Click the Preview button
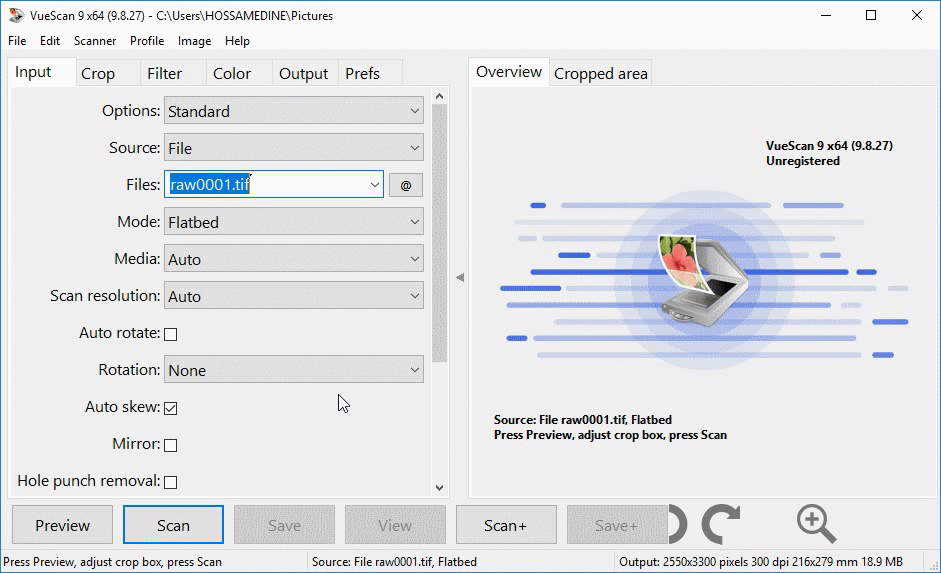 coord(62,525)
